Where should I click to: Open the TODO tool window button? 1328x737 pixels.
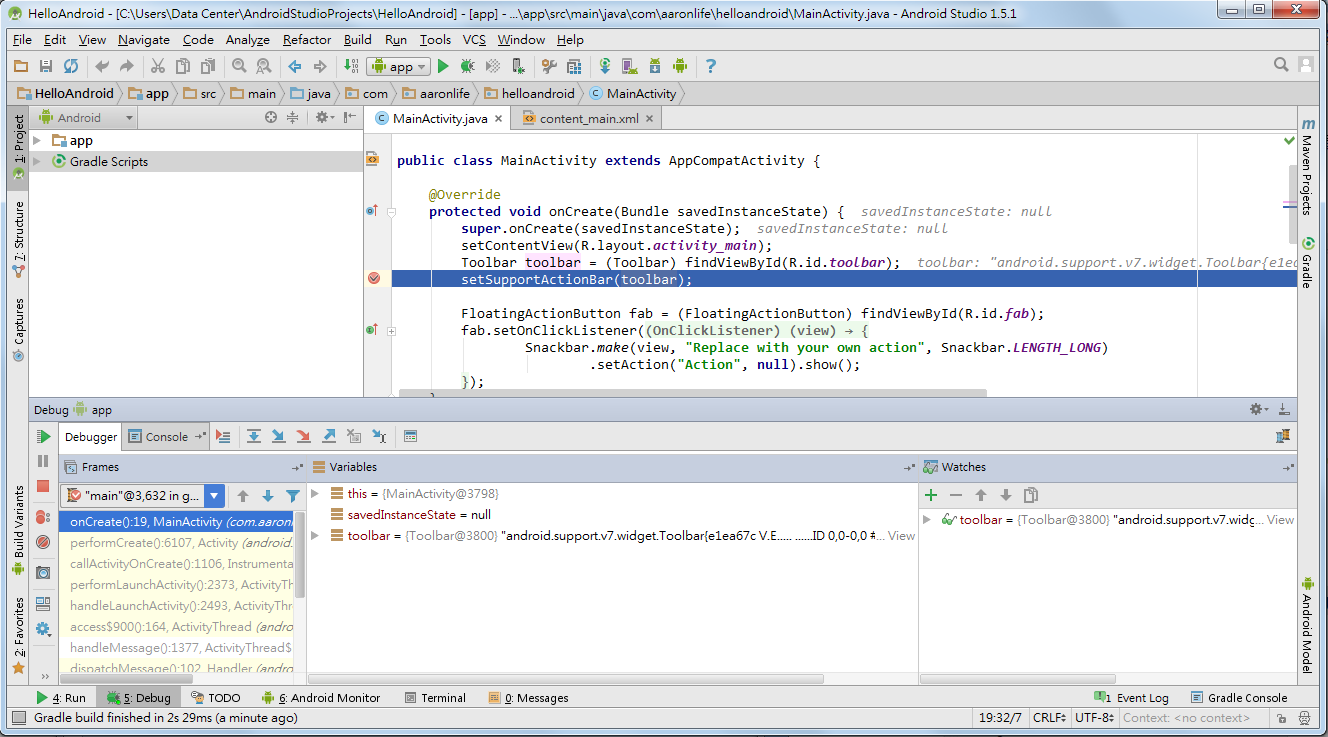point(214,698)
